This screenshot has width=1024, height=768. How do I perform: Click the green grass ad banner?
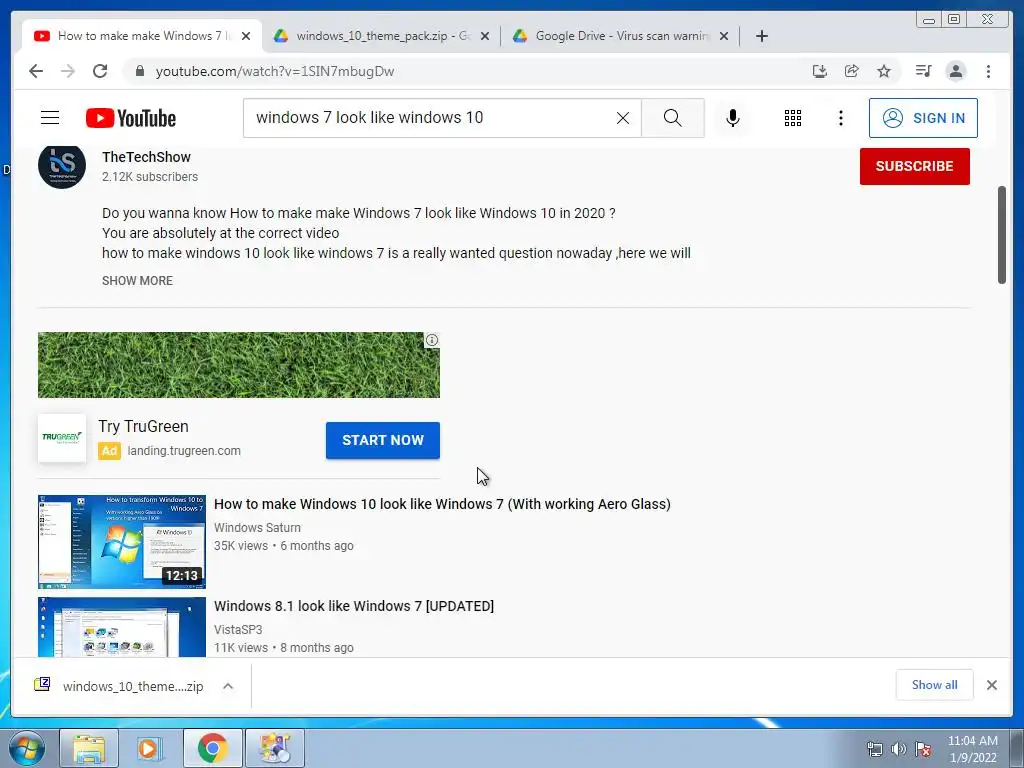(239, 365)
